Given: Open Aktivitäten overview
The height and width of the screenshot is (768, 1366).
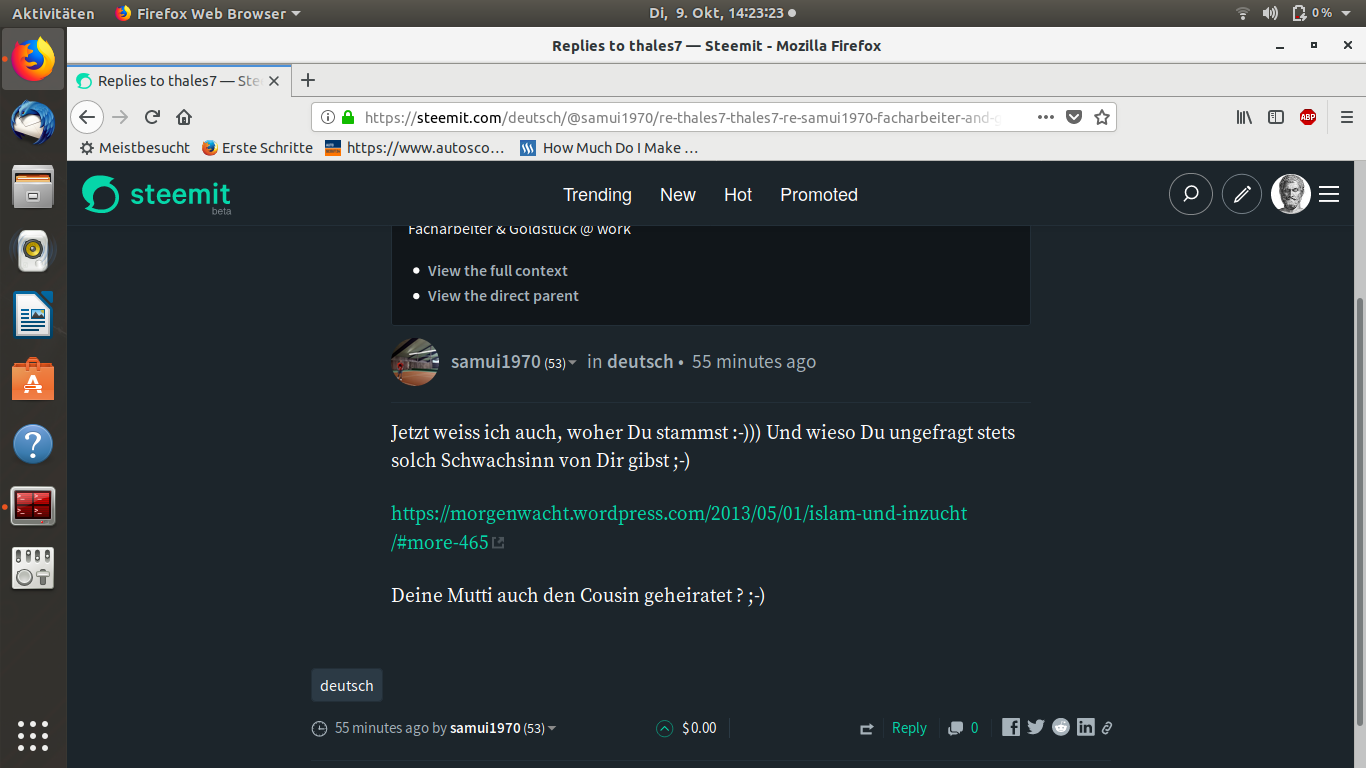Looking at the screenshot, I should 53,13.
